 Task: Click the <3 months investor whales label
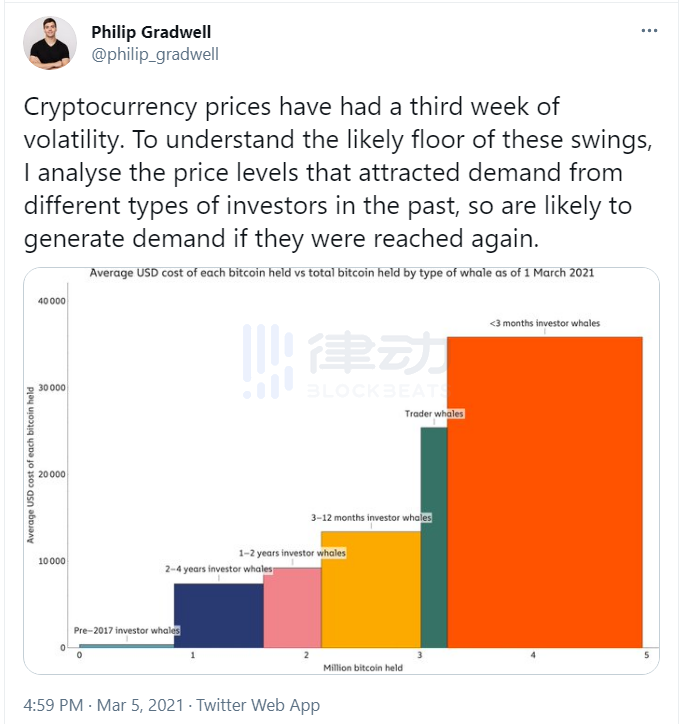pos(545,323)
